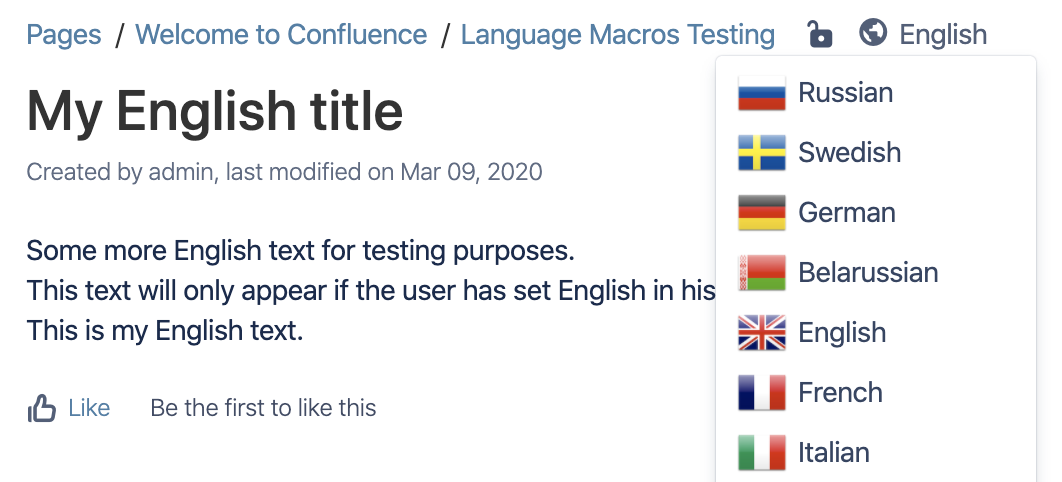Click the United Kingdom flag icon
1062x482 pixels.
coord(762,333)
